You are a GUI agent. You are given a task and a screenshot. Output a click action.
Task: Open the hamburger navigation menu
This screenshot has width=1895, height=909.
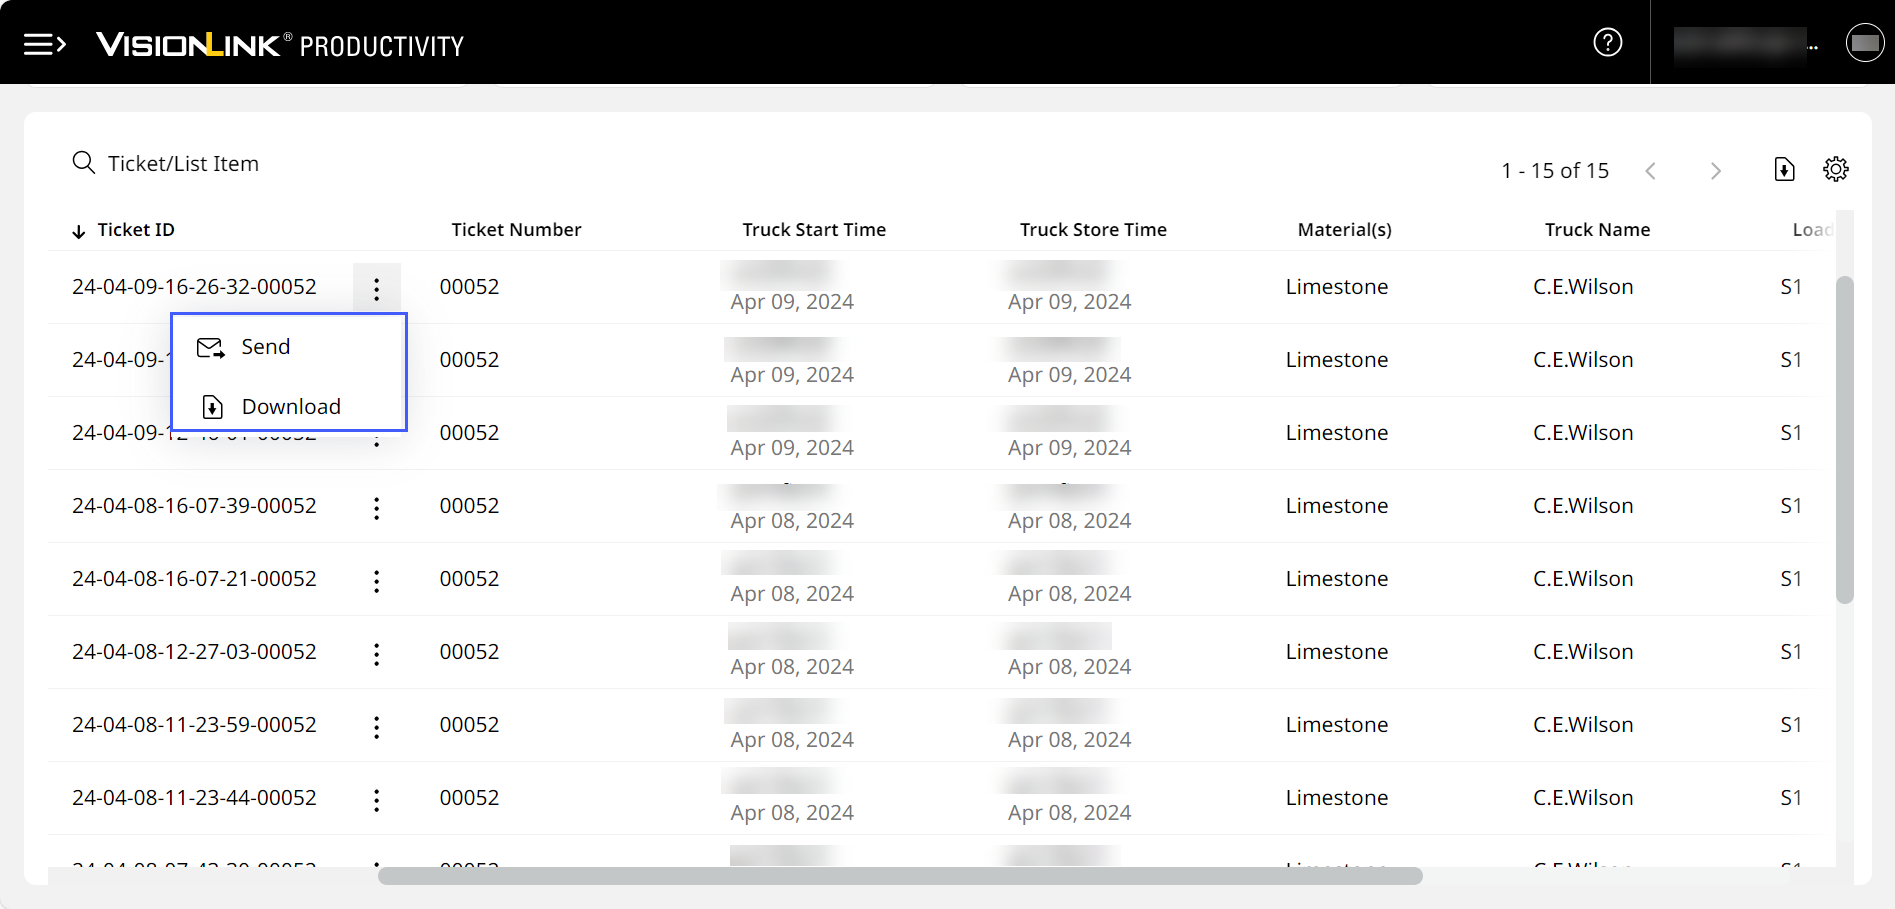pos(44,44)
